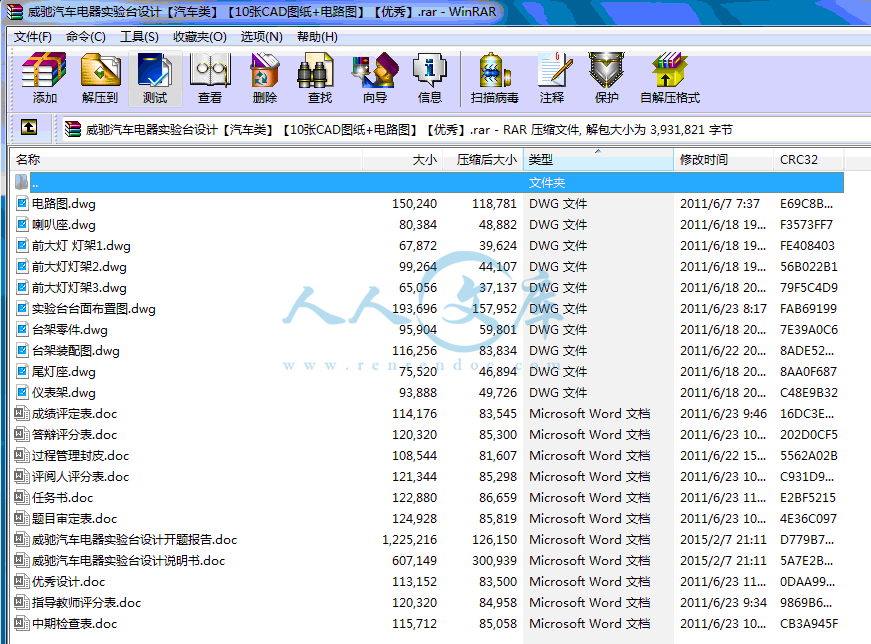Open the 文件(F) menu
Screen dimensions: 871x644
click(x=33, y=37)
